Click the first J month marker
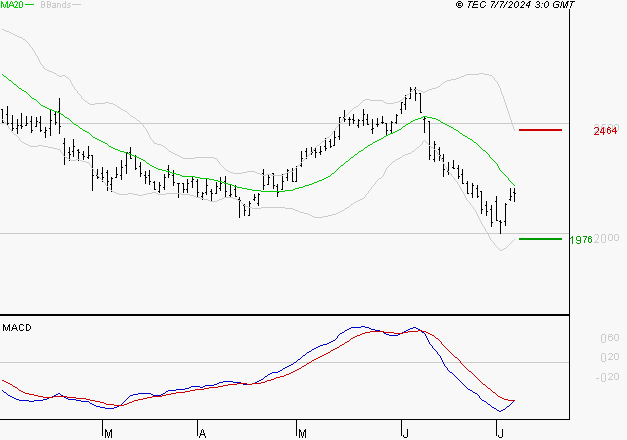Screen dimensions: 627x440 (405, 434)
